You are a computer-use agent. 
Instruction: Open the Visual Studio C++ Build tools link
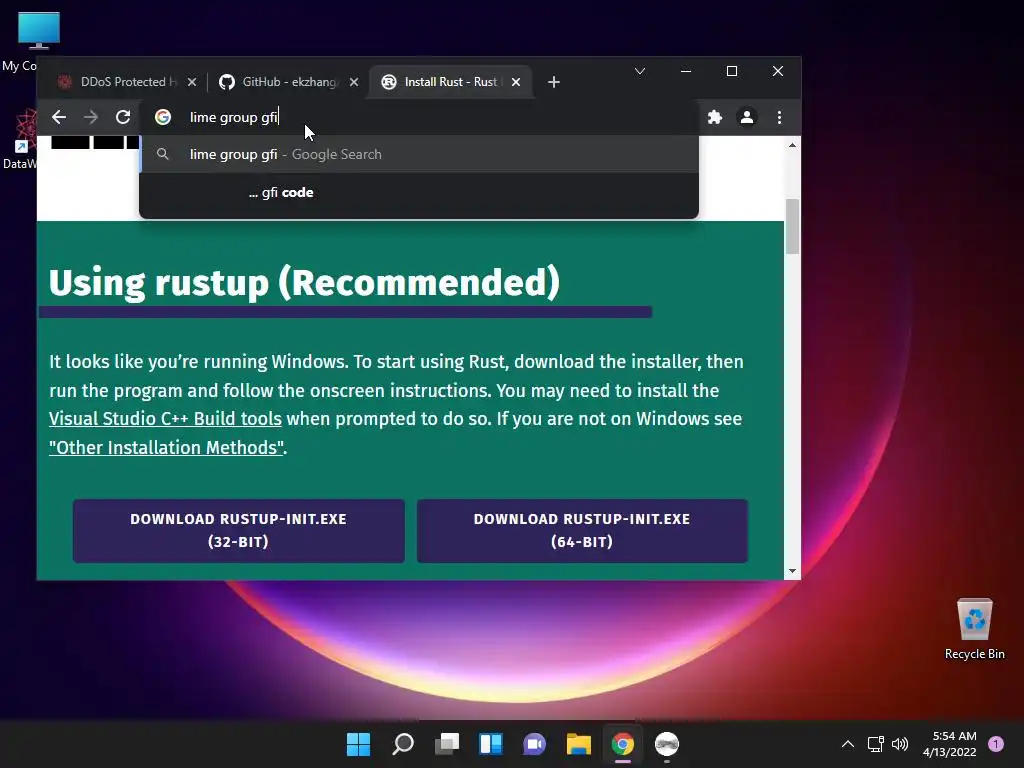tap(165, 419)
